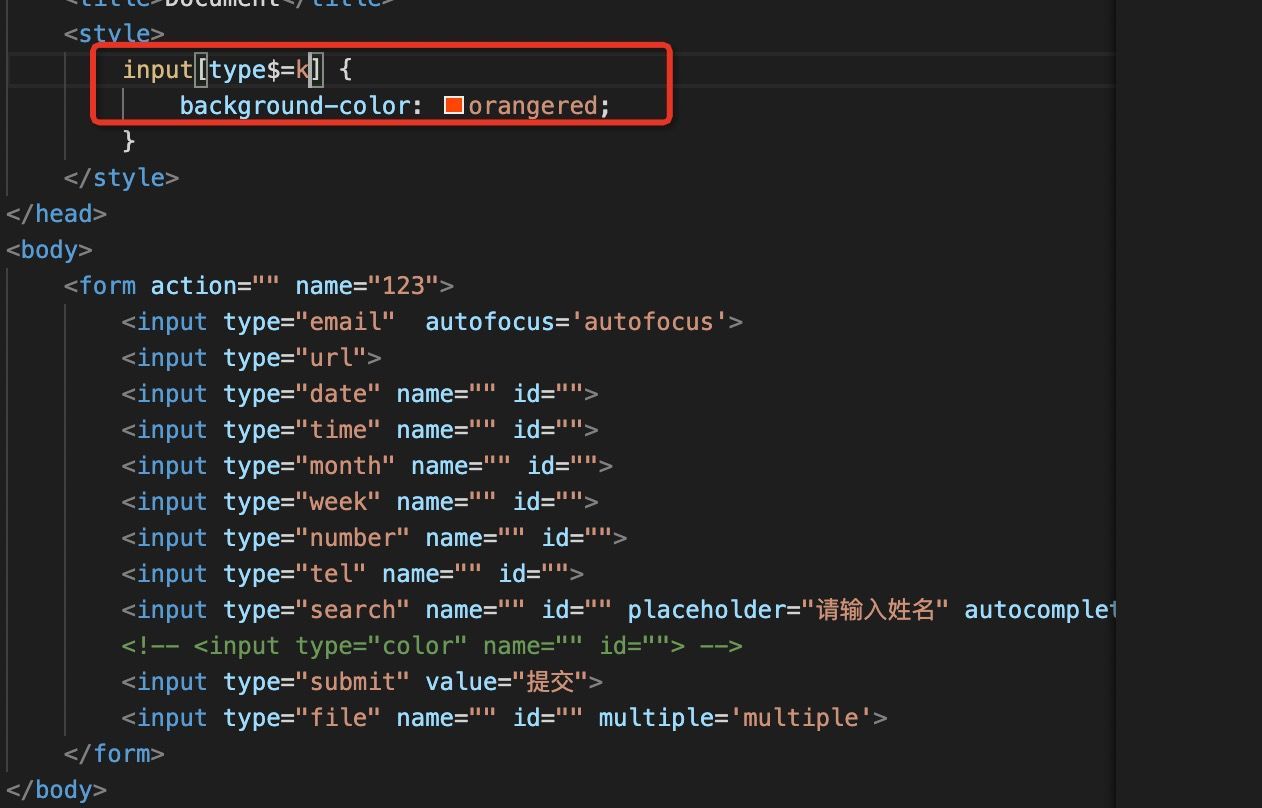The image size is (1262, 808).
Task: Click the name="123" attribute on the form
Action: point(367,285)
